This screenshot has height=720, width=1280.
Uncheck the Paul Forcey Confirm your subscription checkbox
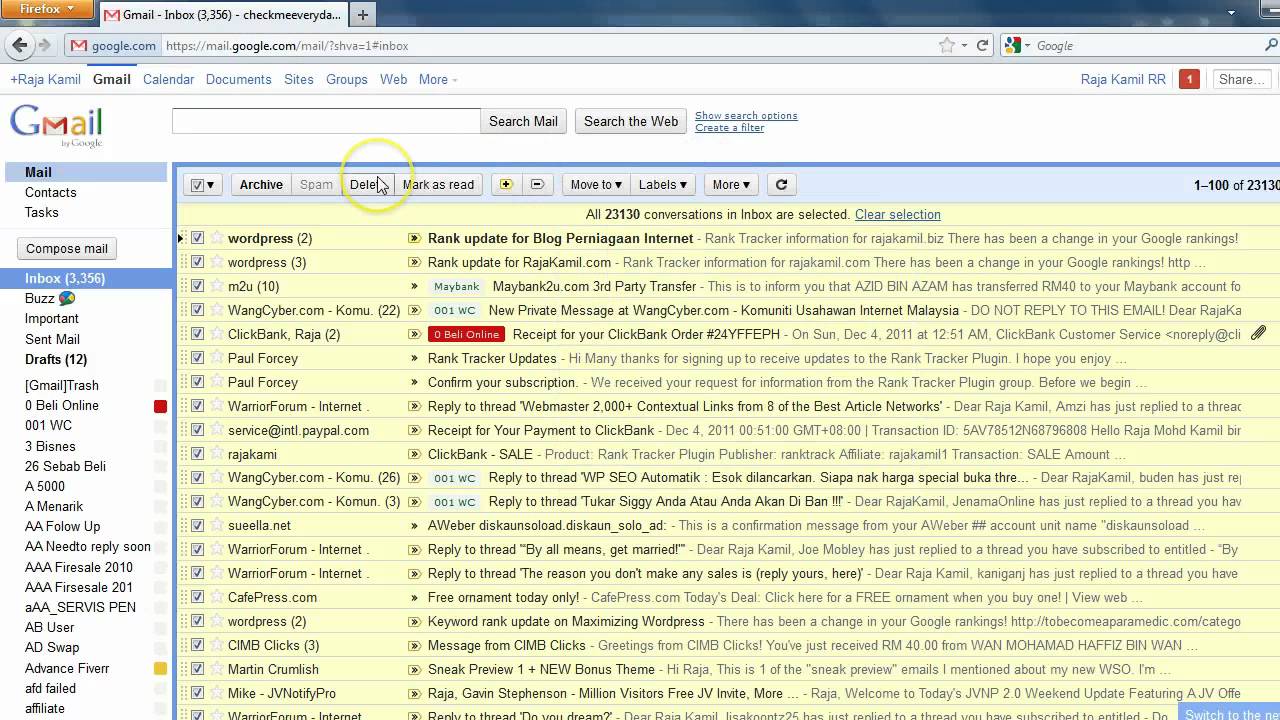coord(197,382)
